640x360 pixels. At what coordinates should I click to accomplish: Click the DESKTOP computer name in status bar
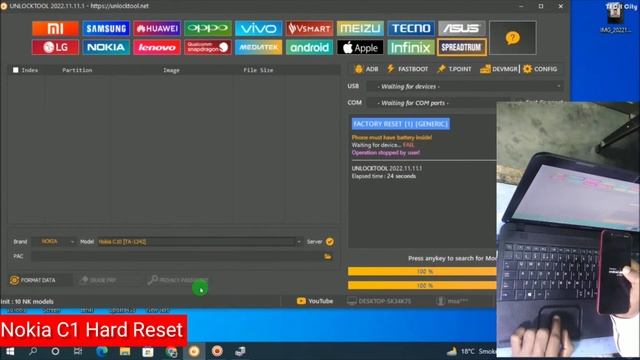(x=379, y=301)
